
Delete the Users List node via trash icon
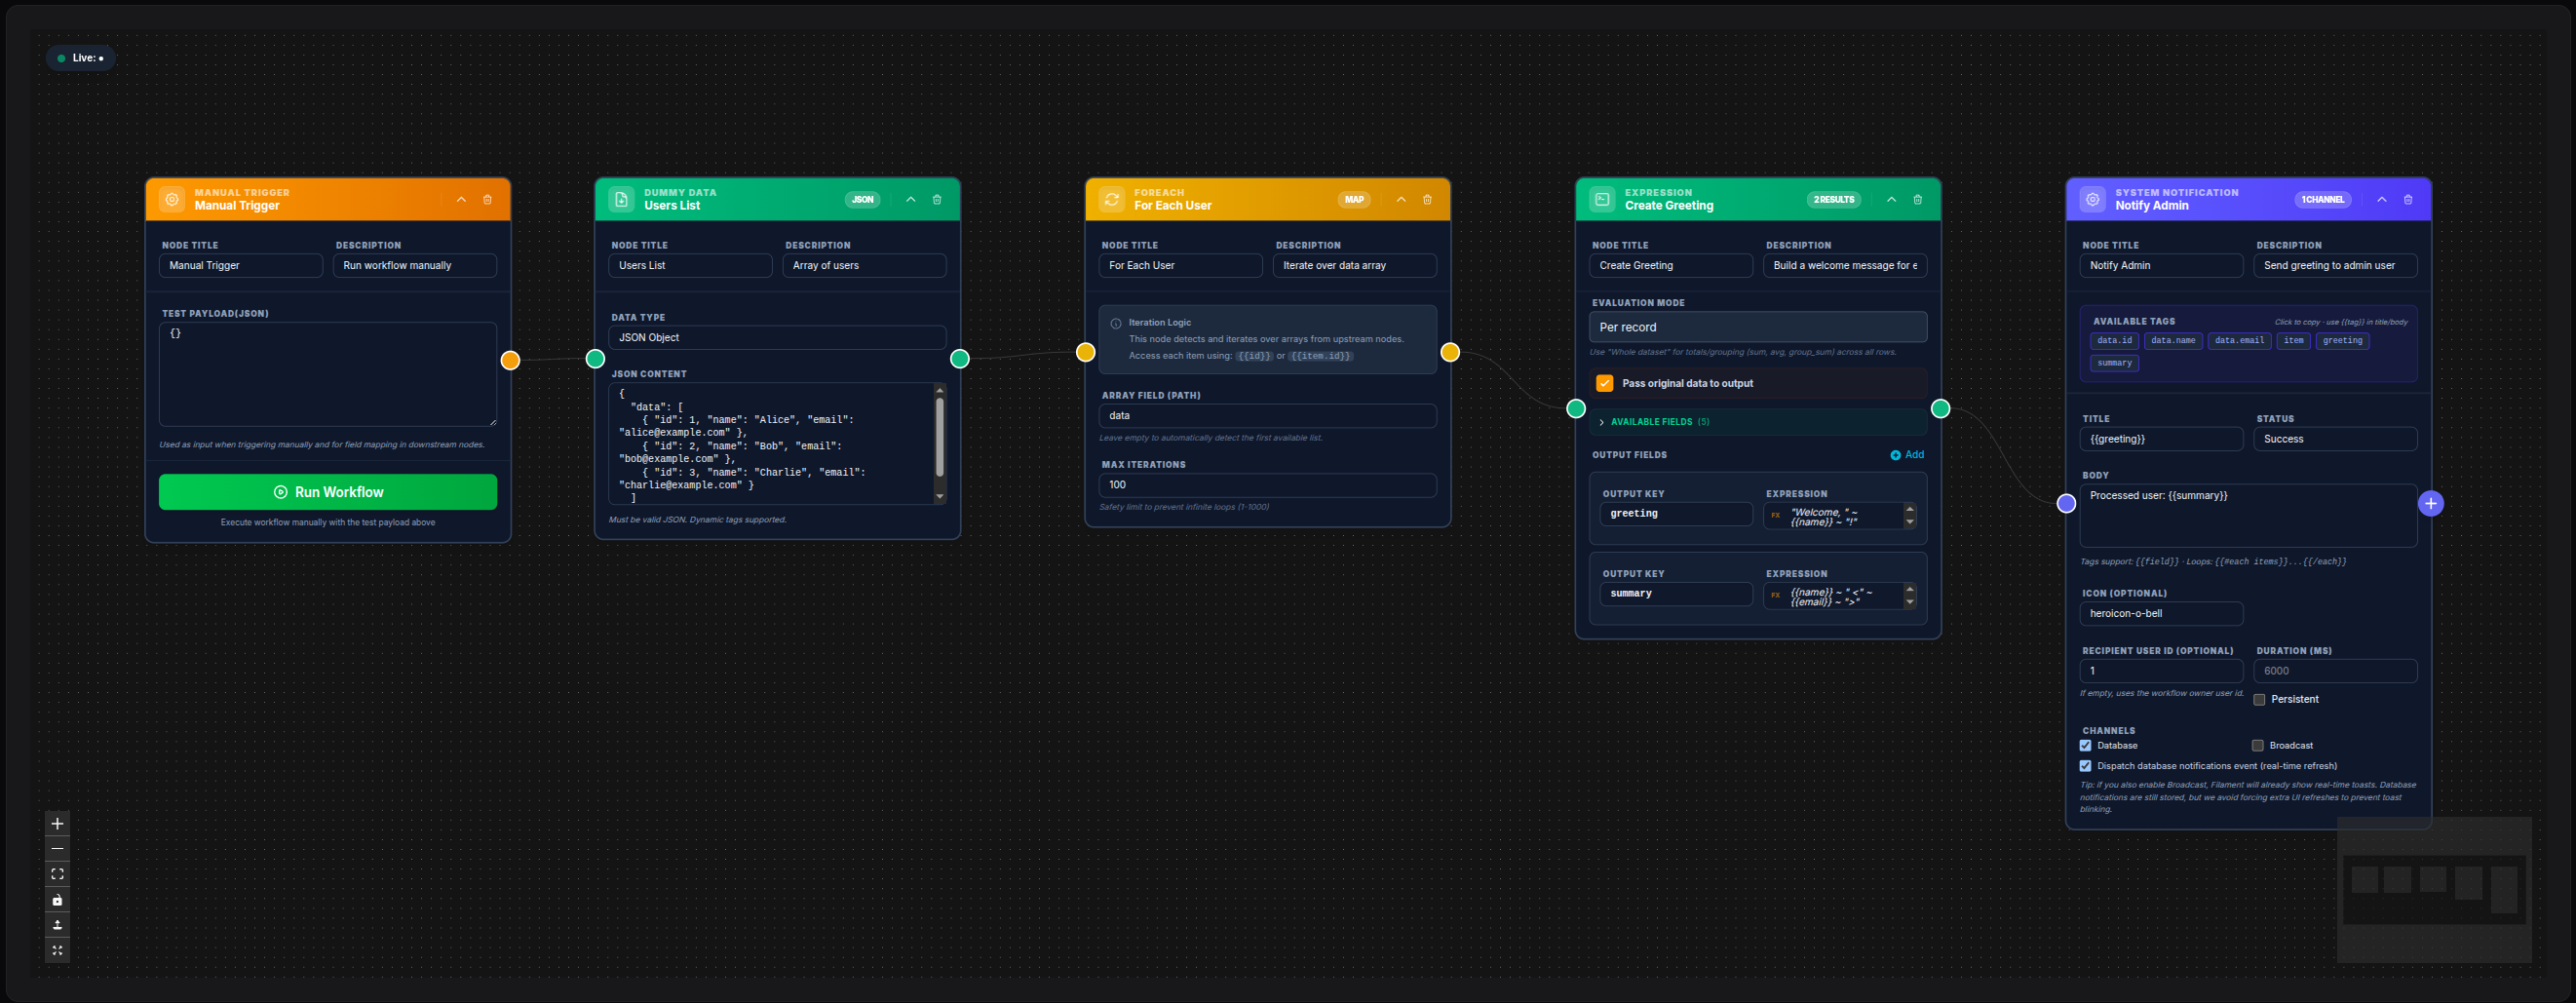[x=937, y=199]
